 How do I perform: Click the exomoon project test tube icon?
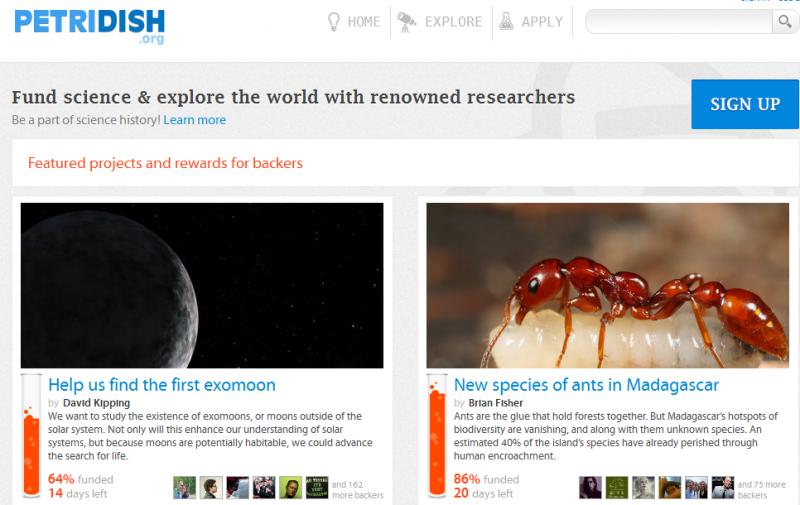[x=31, y=436]
